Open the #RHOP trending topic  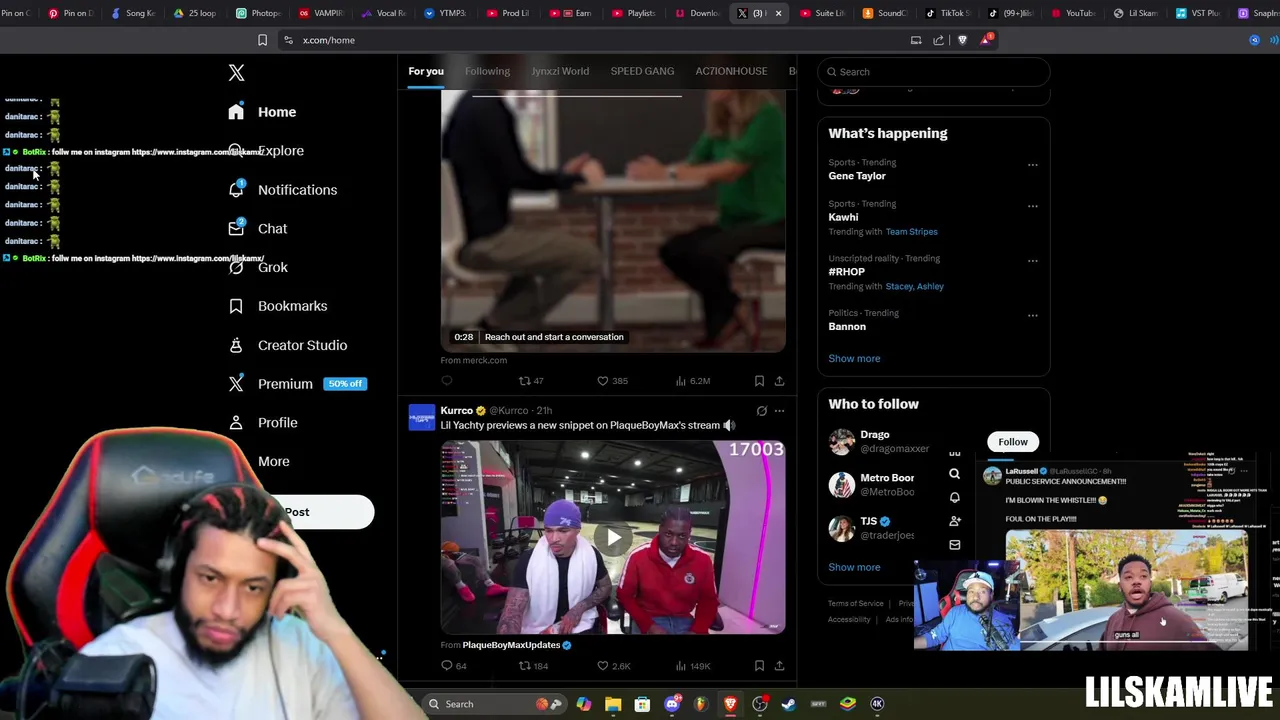pos(846,272)
